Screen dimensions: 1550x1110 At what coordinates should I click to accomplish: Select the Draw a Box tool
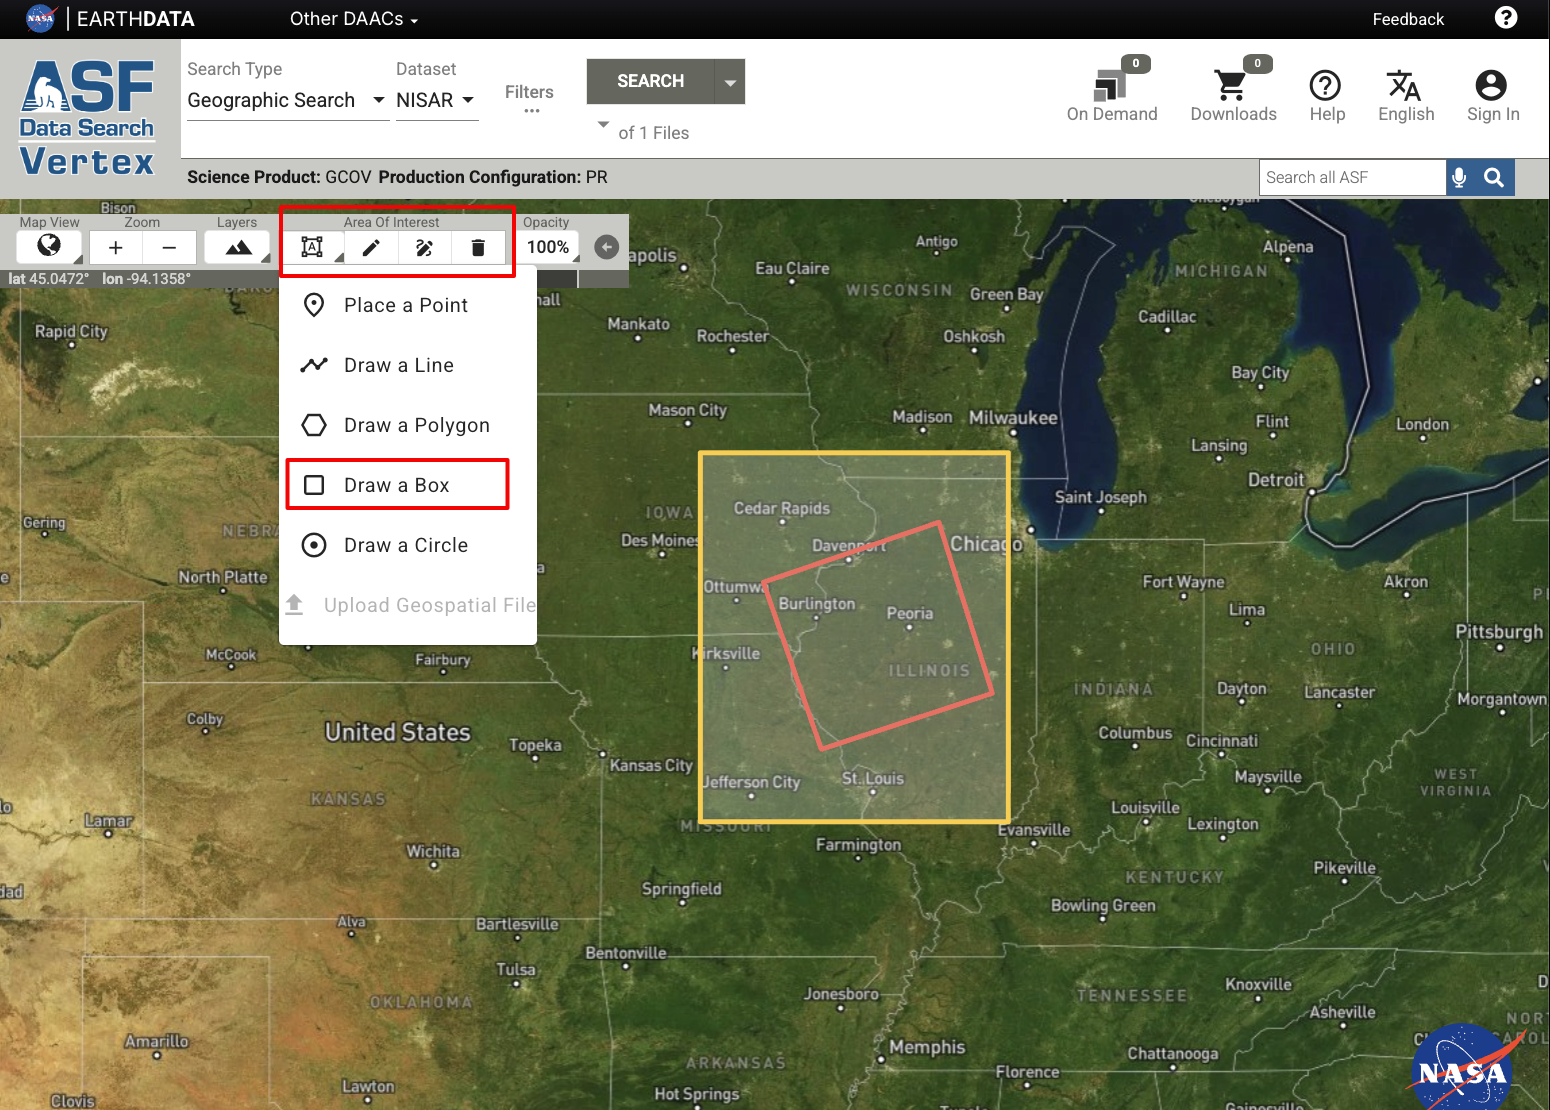click(x=397, y=484)
